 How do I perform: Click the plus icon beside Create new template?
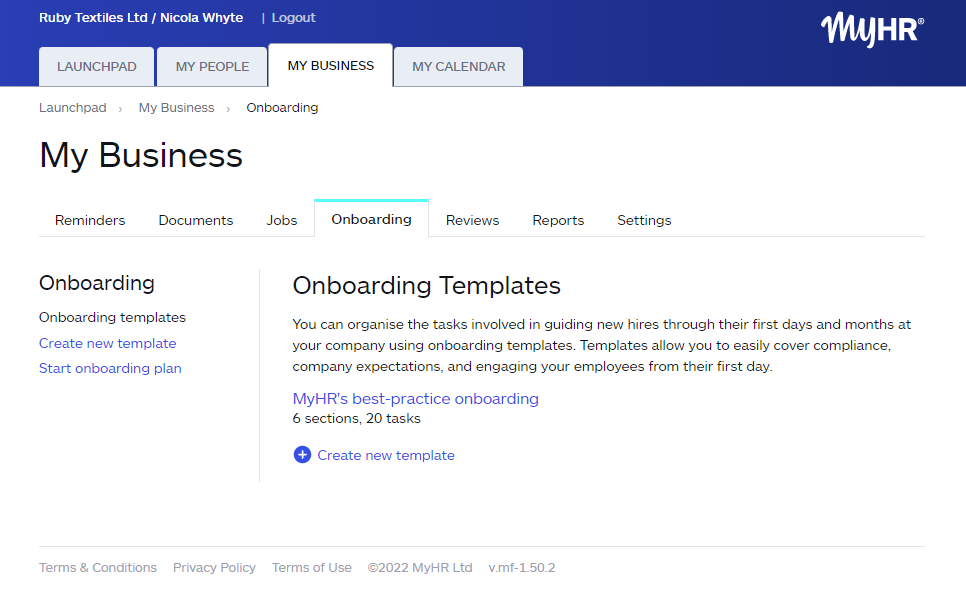pos(302,455)
